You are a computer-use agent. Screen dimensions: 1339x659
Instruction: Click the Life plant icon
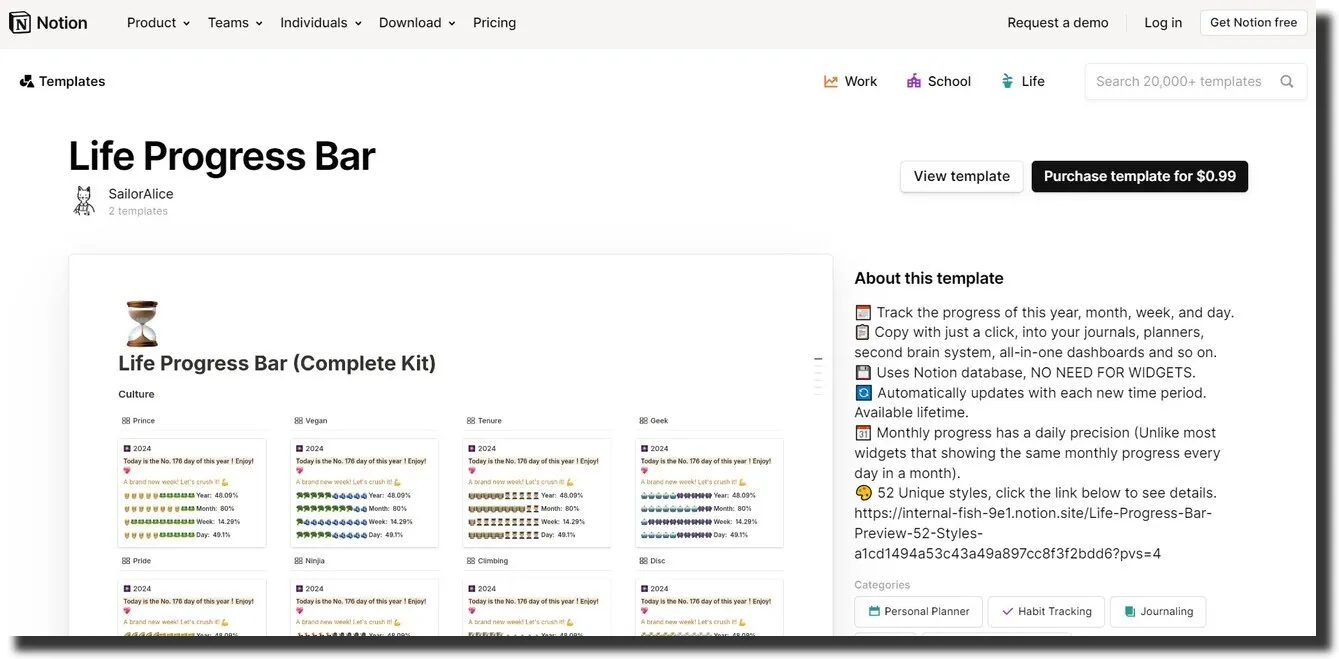pos(1007,81)
